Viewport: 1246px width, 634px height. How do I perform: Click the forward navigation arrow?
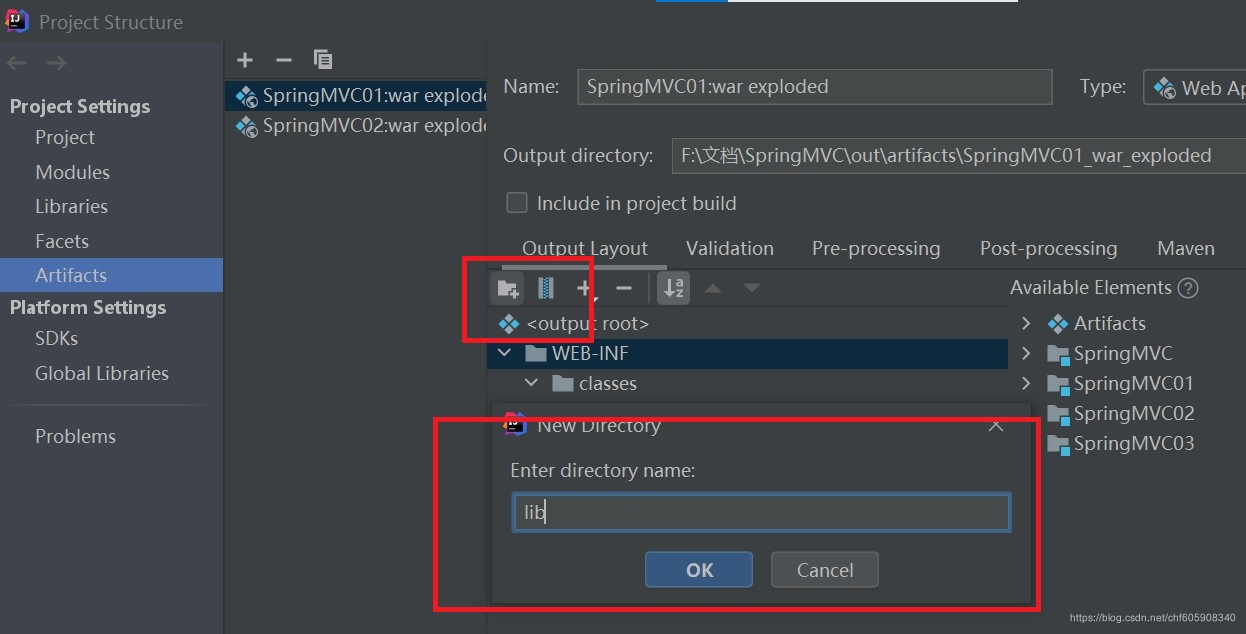pos(56,64)
